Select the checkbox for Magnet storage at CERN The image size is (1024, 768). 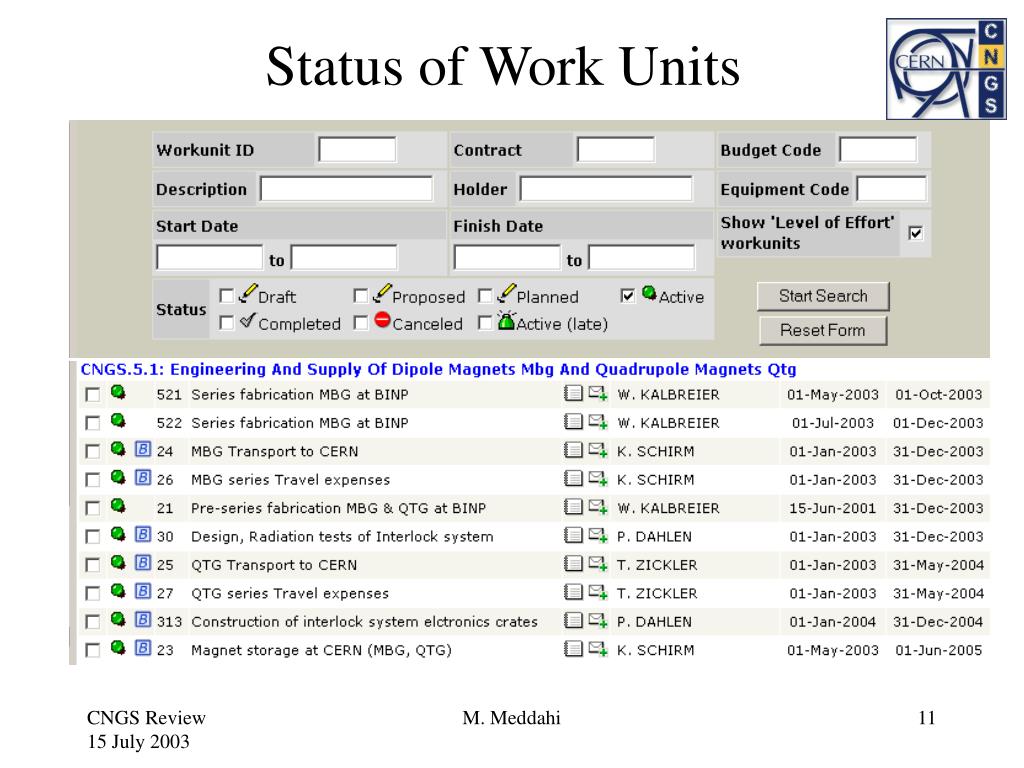(93, 650)
